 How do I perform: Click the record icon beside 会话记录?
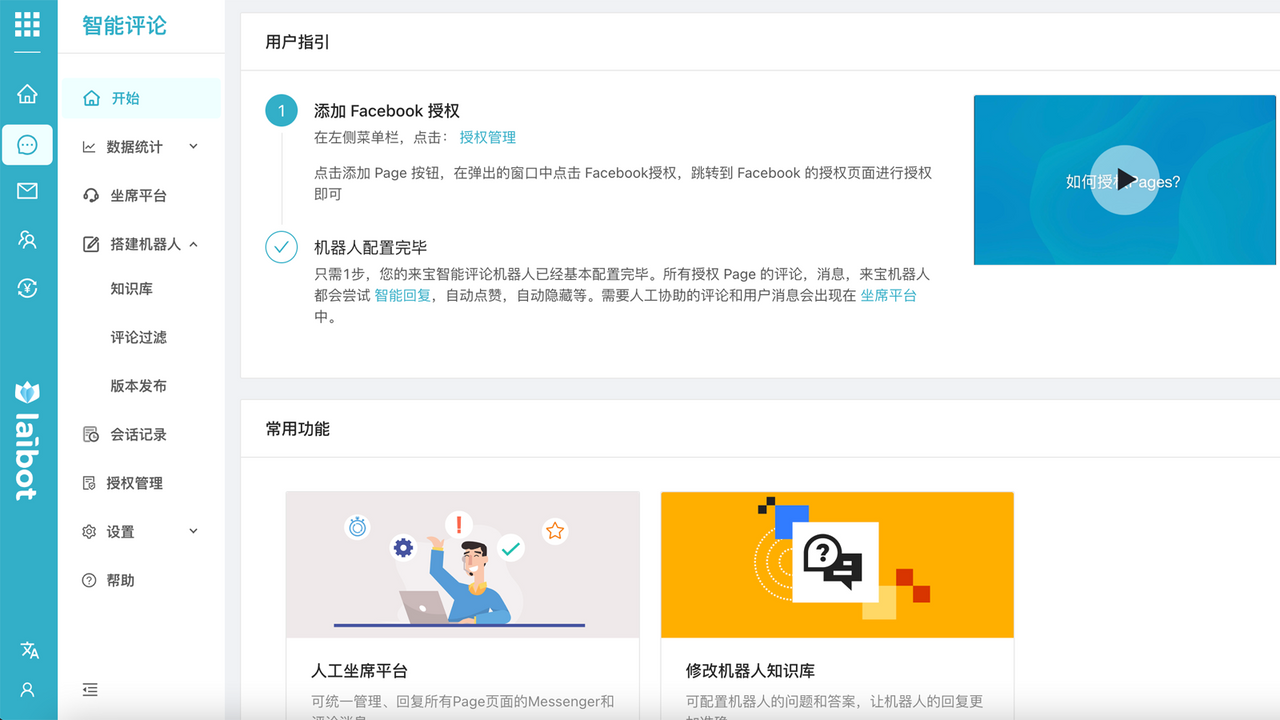pyautogui.click(x=91, y=435)
